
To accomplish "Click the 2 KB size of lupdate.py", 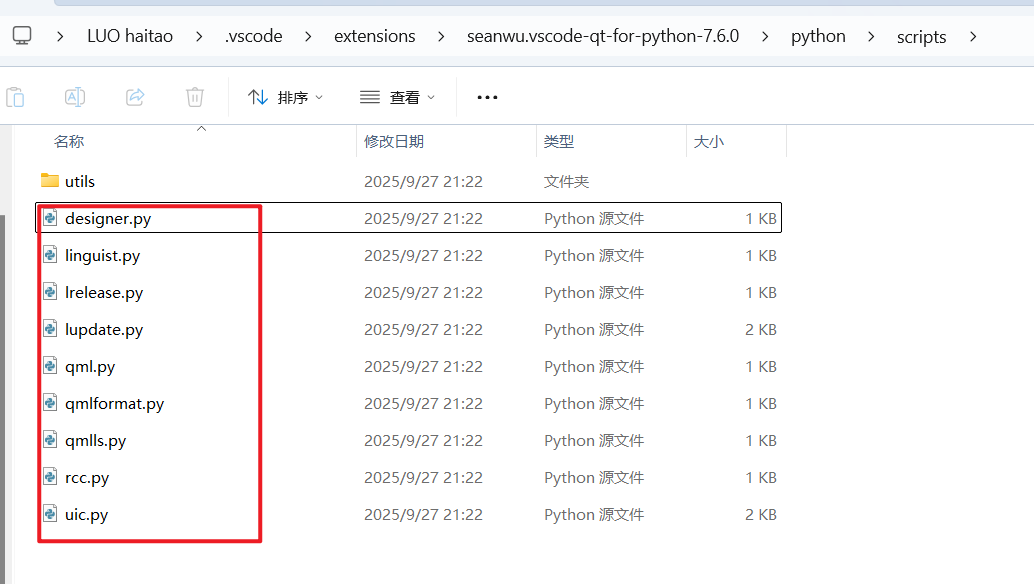I will coord(761,330).
